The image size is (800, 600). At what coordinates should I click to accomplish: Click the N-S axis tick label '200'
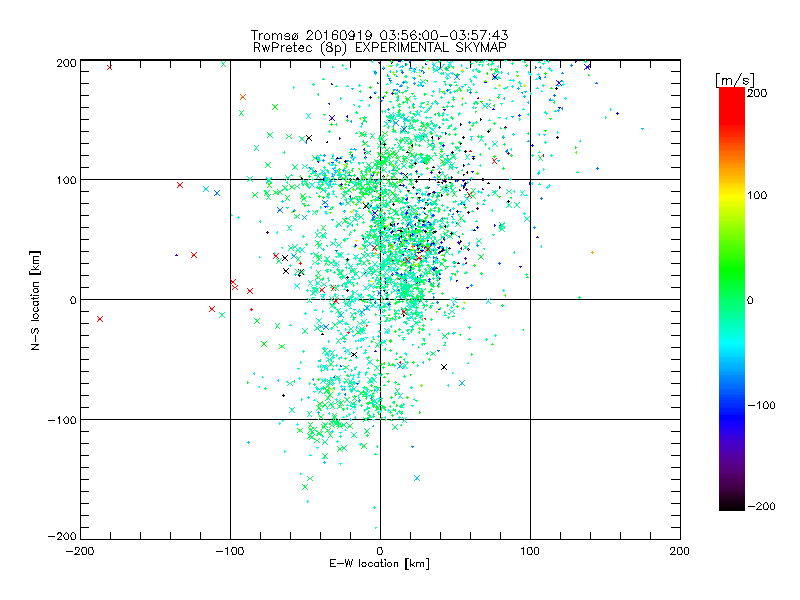click(66, 63)
